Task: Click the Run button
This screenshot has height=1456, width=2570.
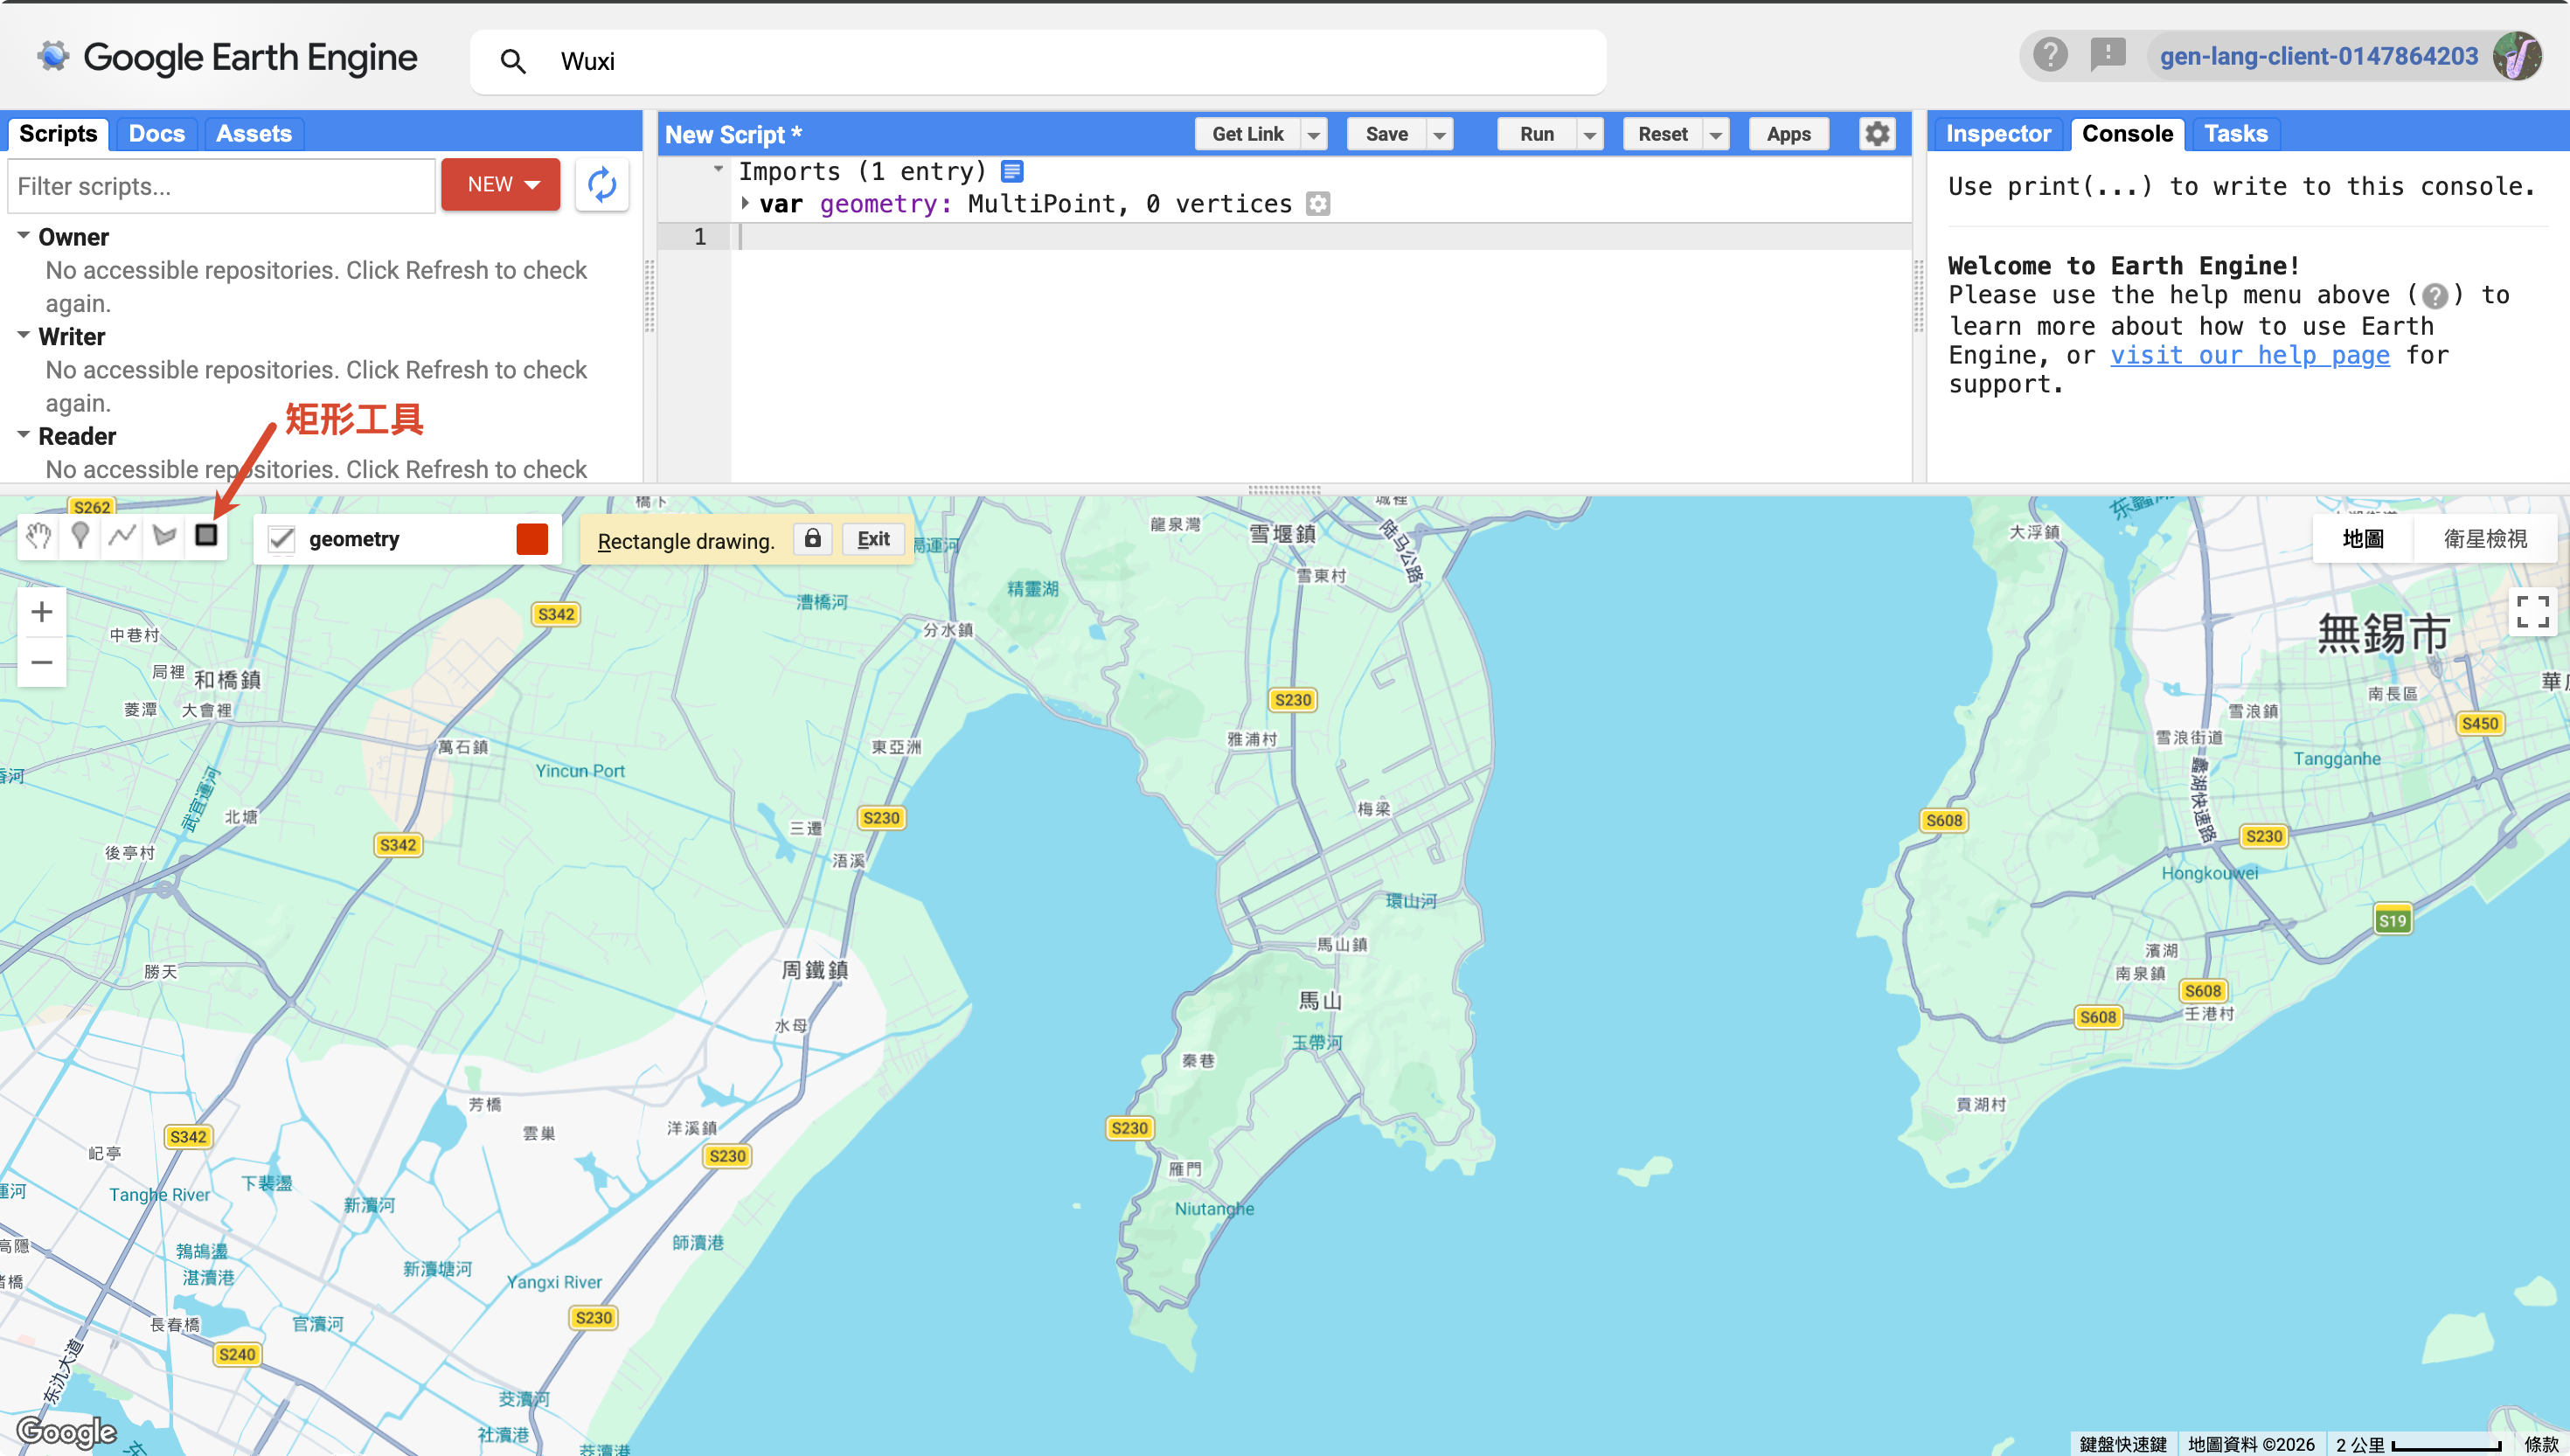Action: 1537,134
